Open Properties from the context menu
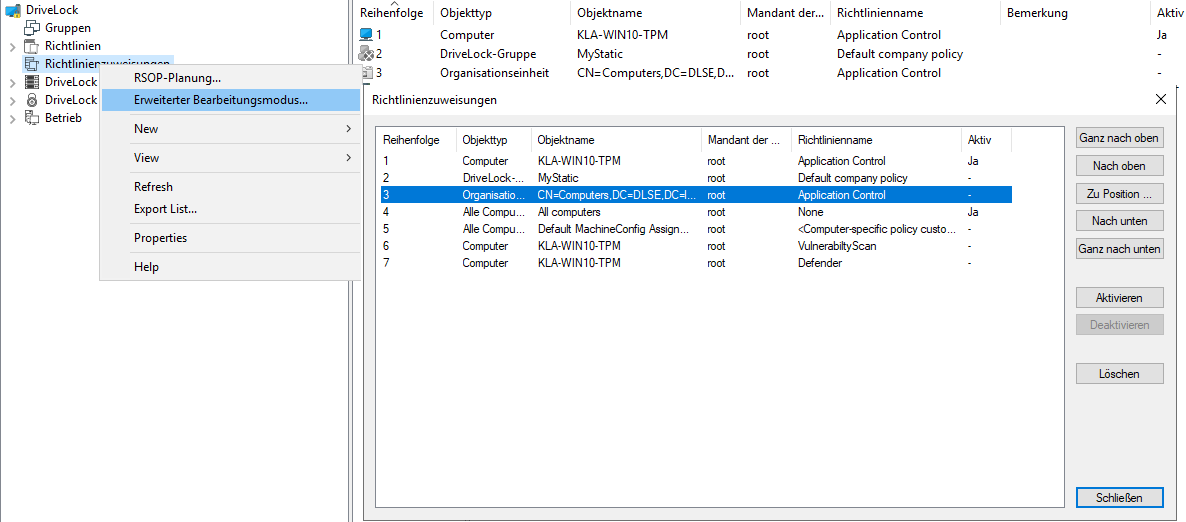Image resolution: width=1186 pixels, height=522 pixels. pos(231,238)
